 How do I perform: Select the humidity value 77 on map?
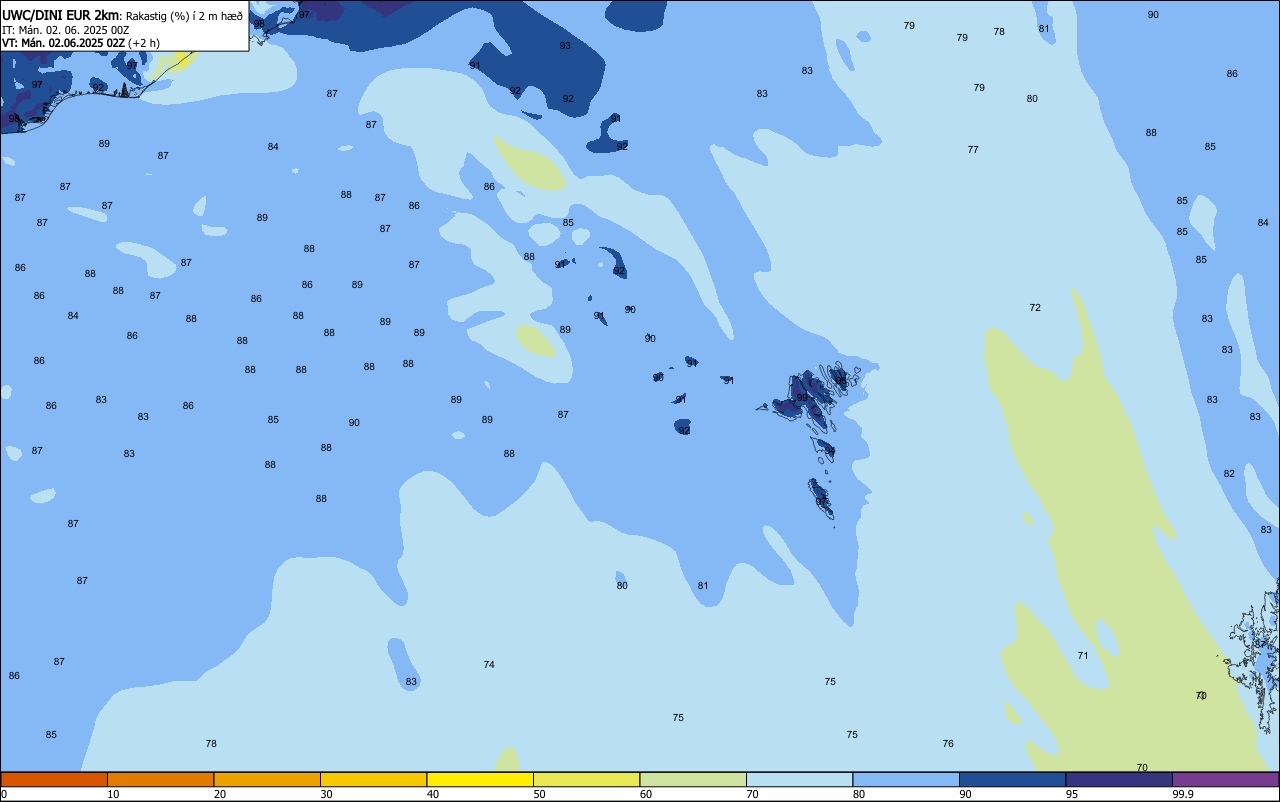(973, 150)
